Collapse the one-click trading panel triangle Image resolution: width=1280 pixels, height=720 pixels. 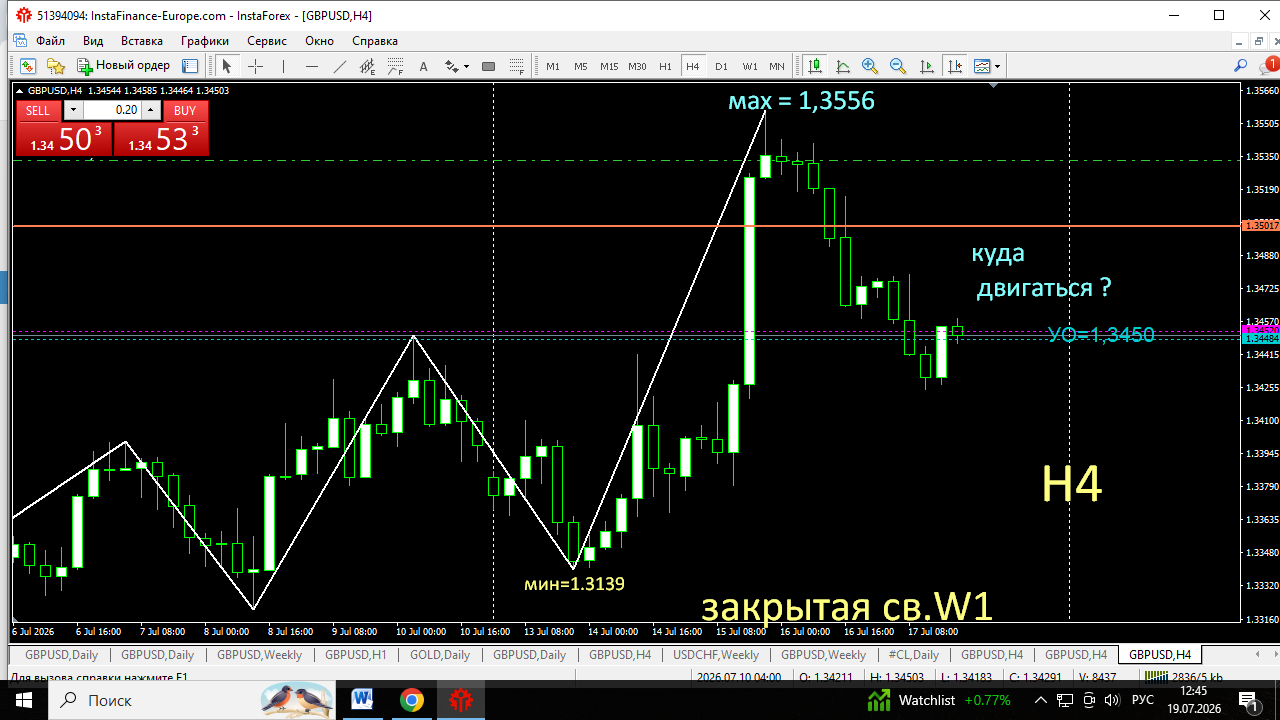tap(20, 90)
